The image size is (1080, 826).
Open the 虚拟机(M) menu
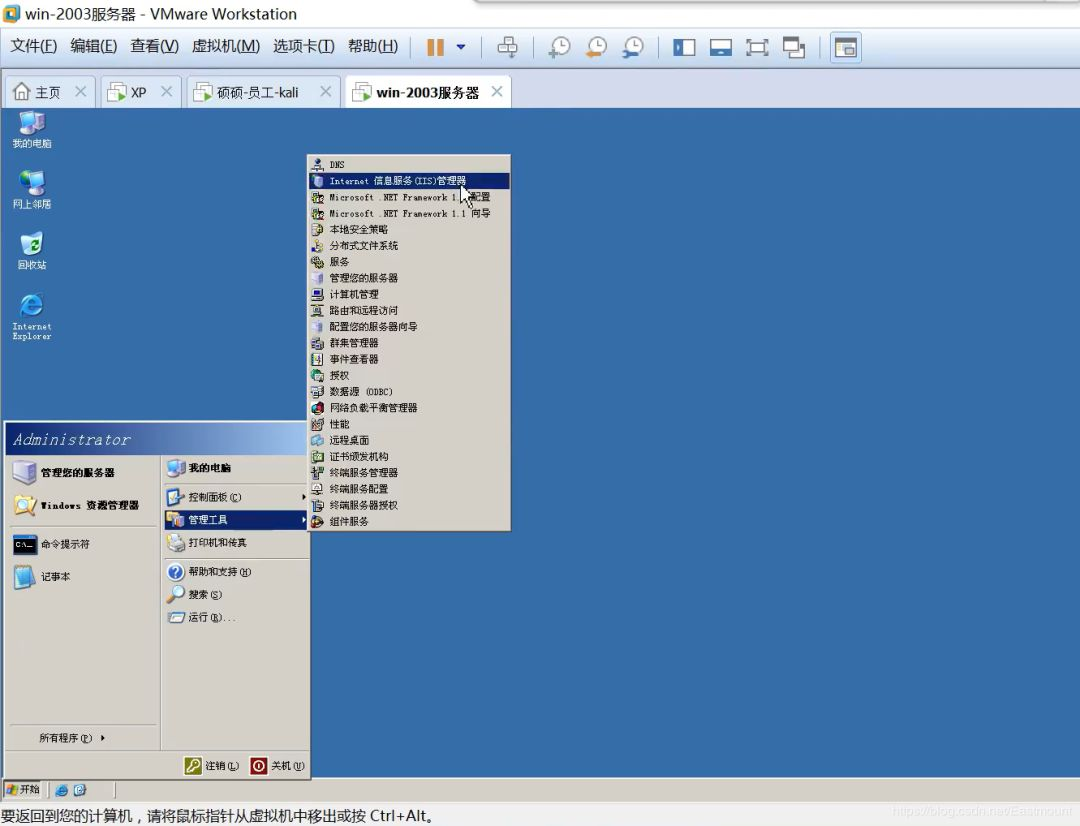click(225, 46)
